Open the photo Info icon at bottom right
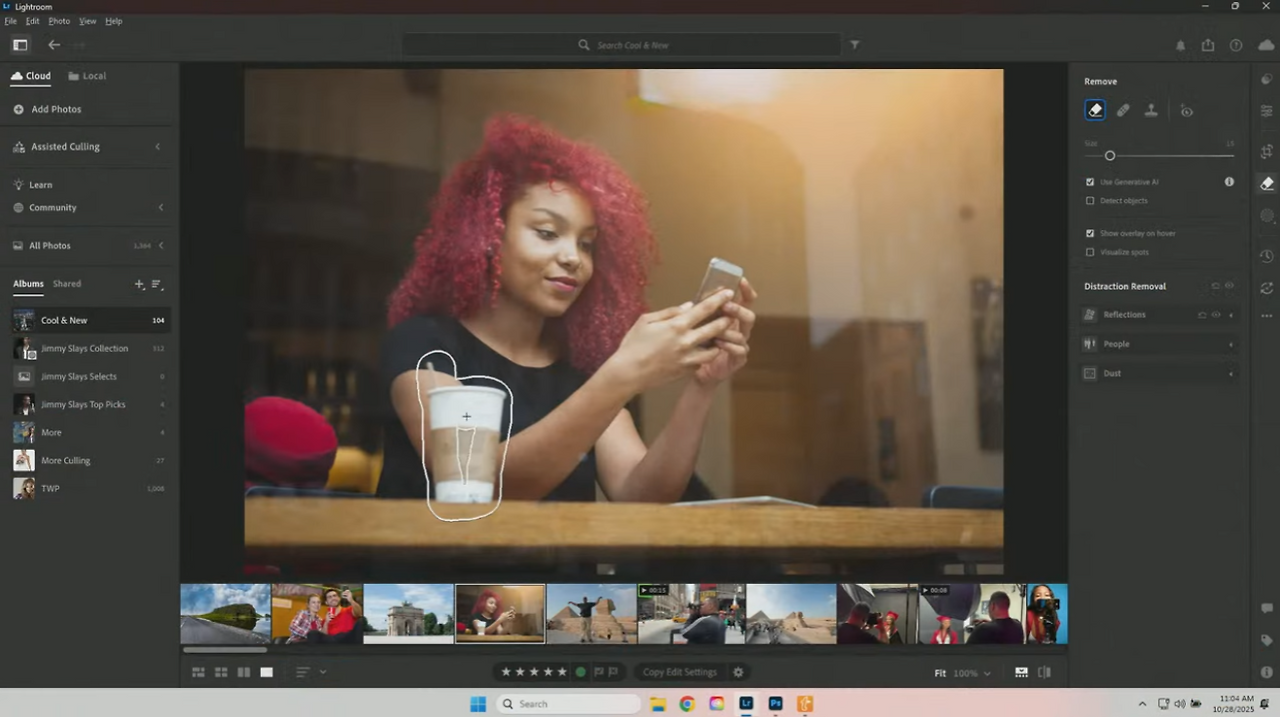Image resolution: width=1280 pixels, height=717 pixels. 1267,672
